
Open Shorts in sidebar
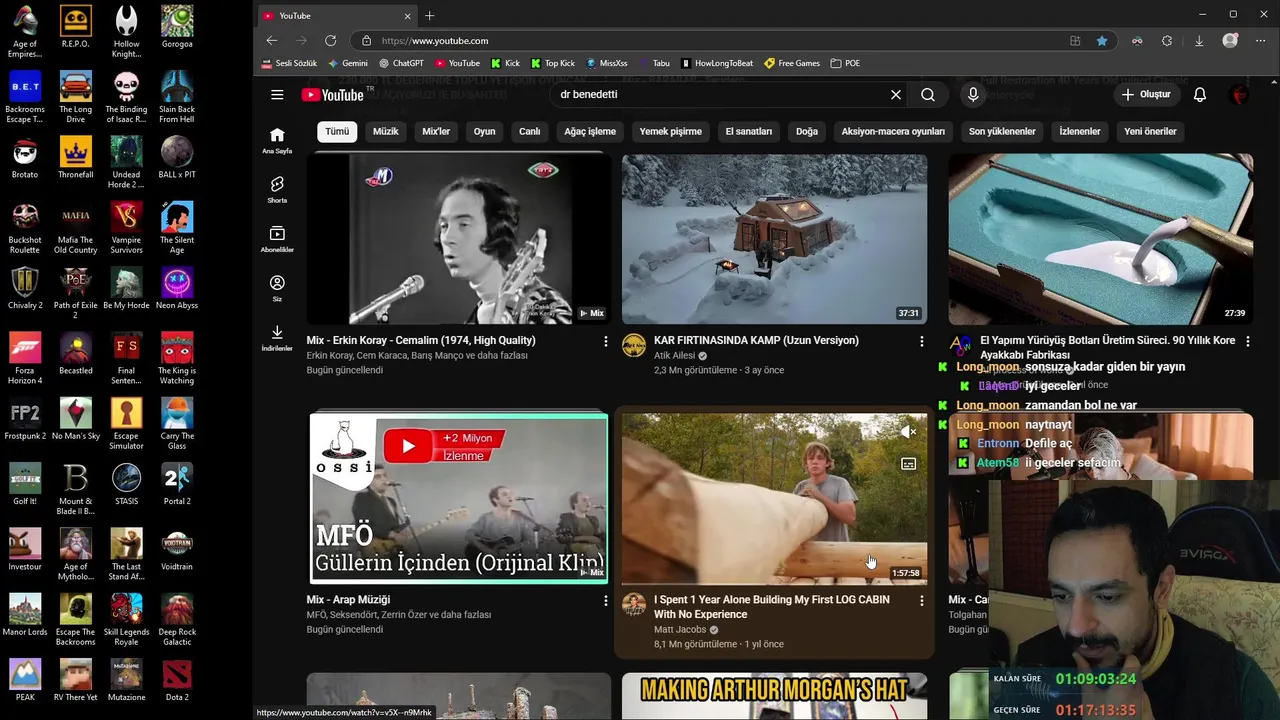tap(277, 190)
